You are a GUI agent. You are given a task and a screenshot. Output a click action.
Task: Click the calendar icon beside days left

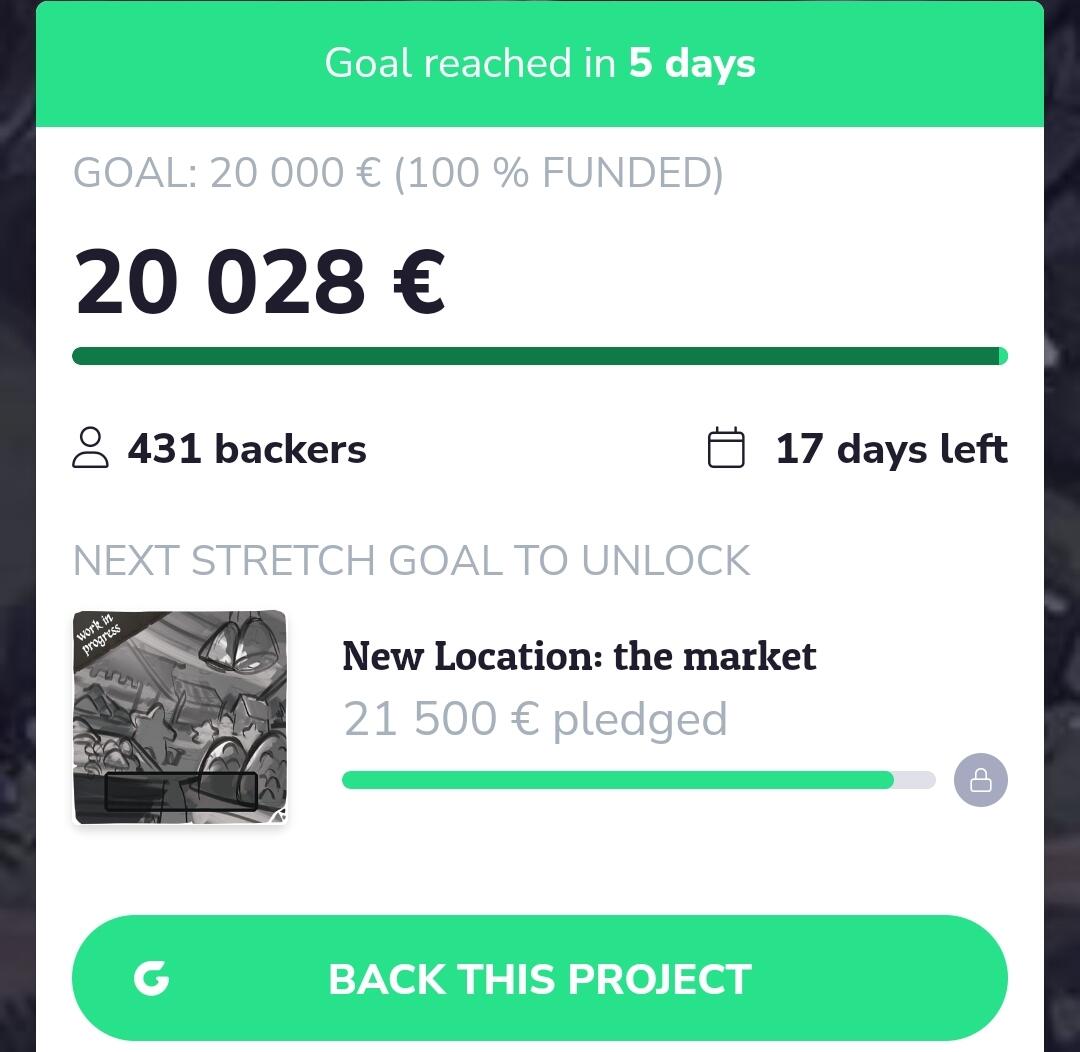point(726,448)
